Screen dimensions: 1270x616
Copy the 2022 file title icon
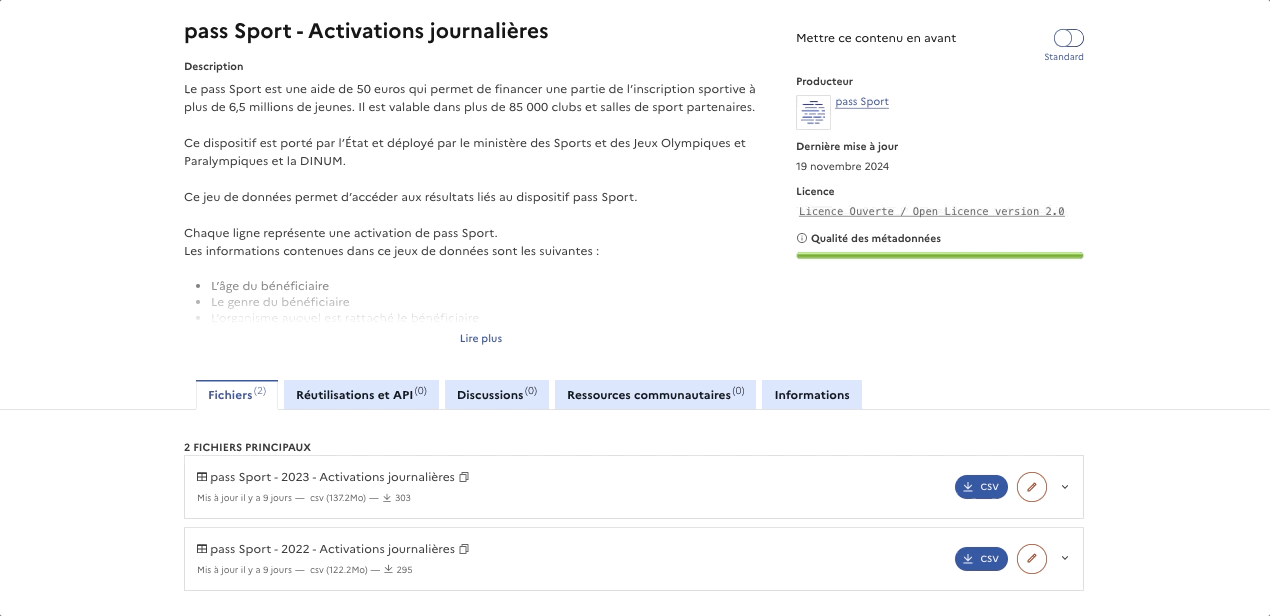tap(464, 549)
